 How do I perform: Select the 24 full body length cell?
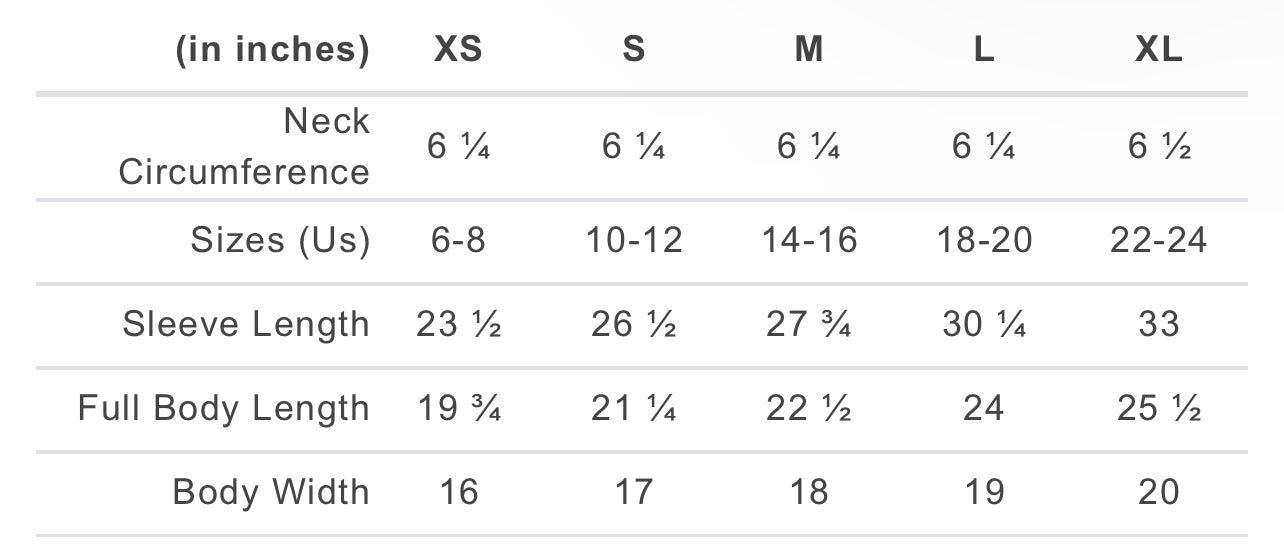(984, 409)
